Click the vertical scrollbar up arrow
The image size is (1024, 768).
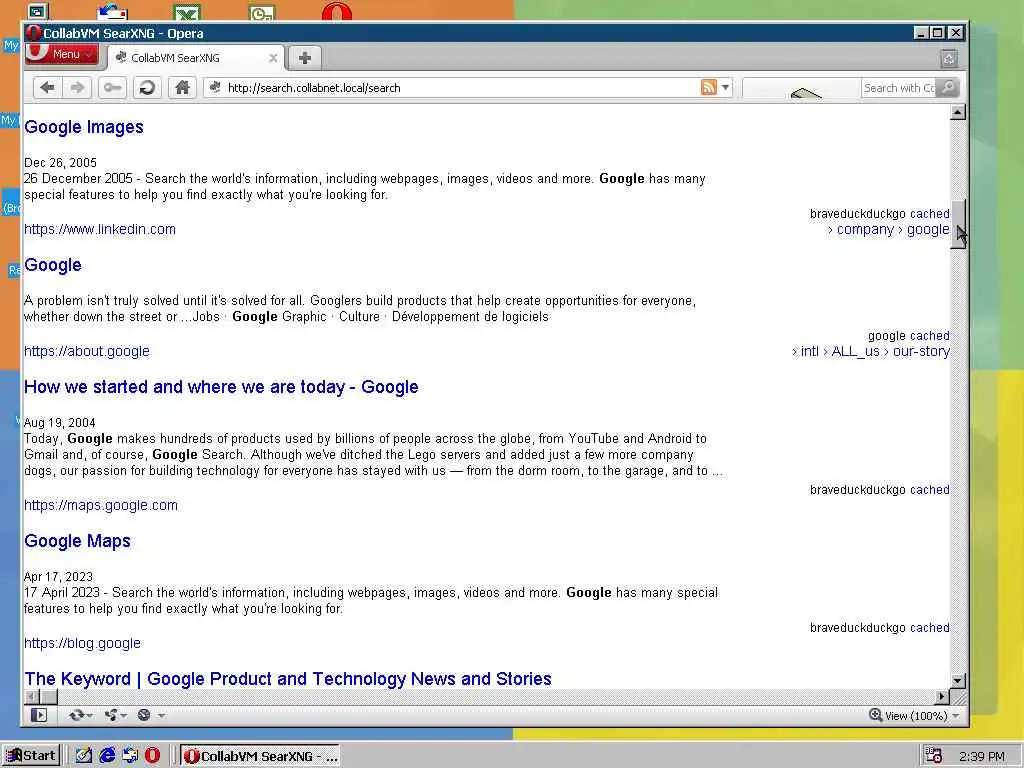tap(957, 112)
